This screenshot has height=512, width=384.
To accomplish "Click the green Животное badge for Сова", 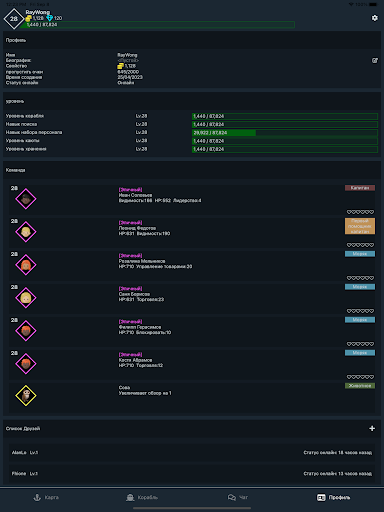I will point(360,386).
